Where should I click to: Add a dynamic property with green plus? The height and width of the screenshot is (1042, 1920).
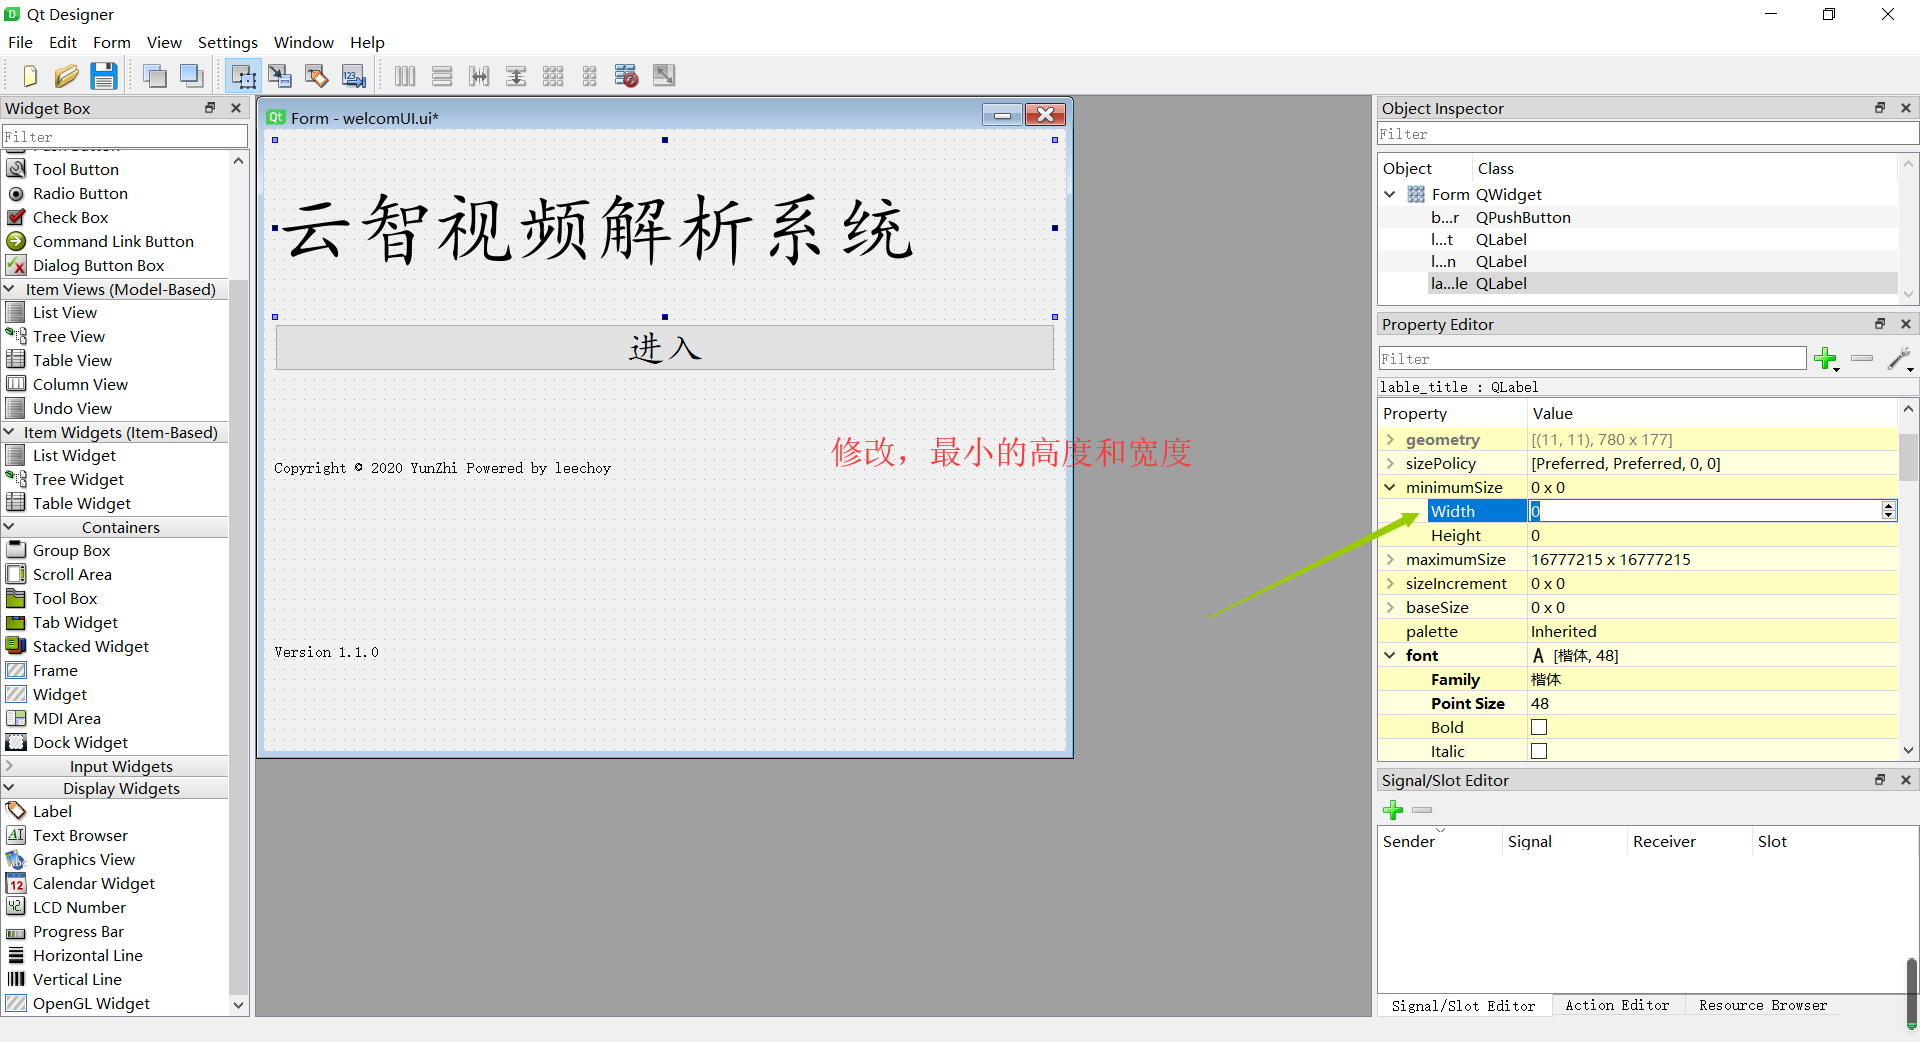click(x=1826, y=359)
